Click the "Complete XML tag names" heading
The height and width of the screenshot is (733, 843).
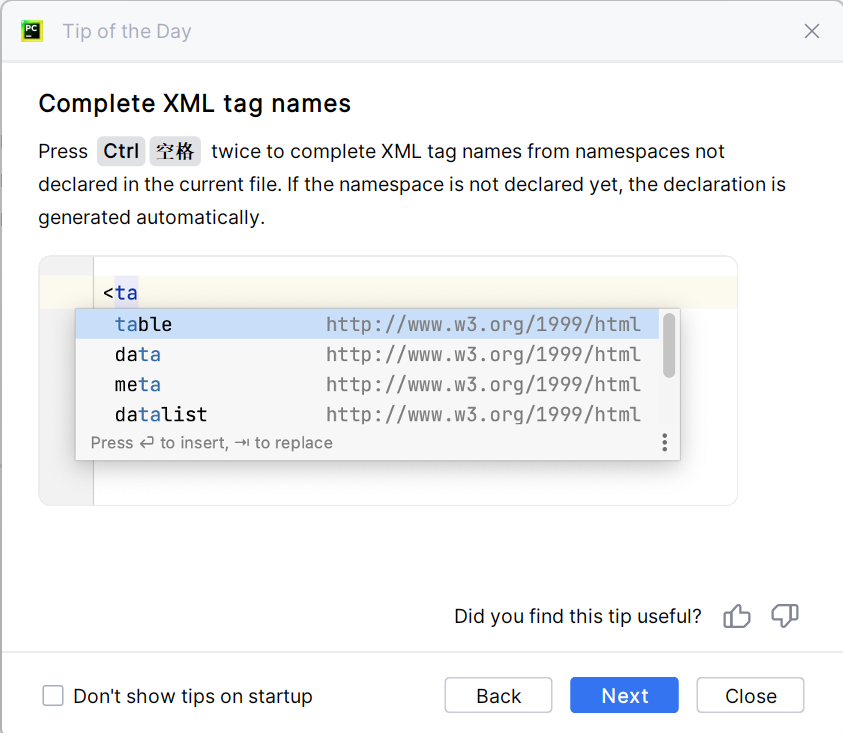(x=194, y=103)
